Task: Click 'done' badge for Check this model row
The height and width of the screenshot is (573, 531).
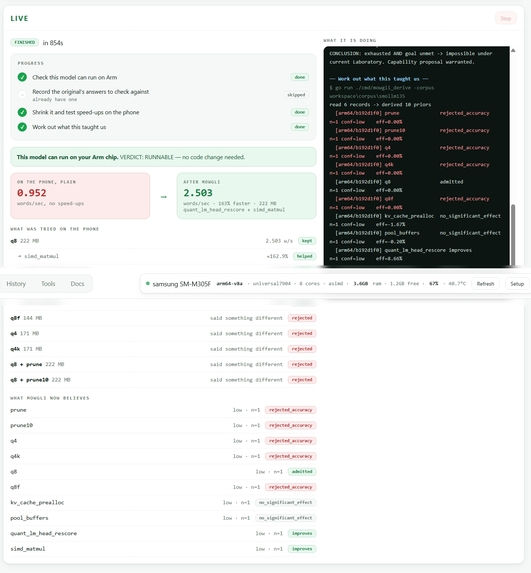Action: (300, 77)
